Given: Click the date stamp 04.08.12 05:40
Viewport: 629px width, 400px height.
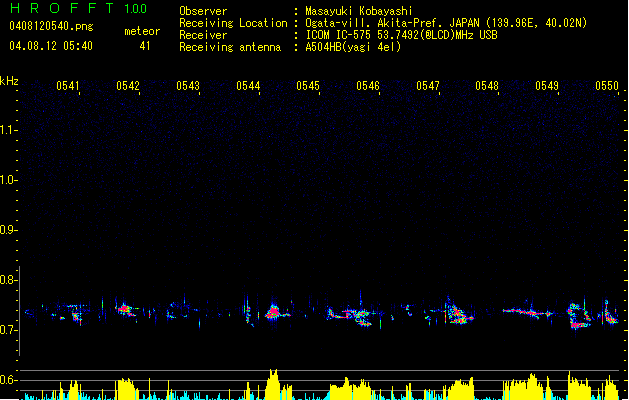Looking at the screenshot, I should click(x=51, y=46).
